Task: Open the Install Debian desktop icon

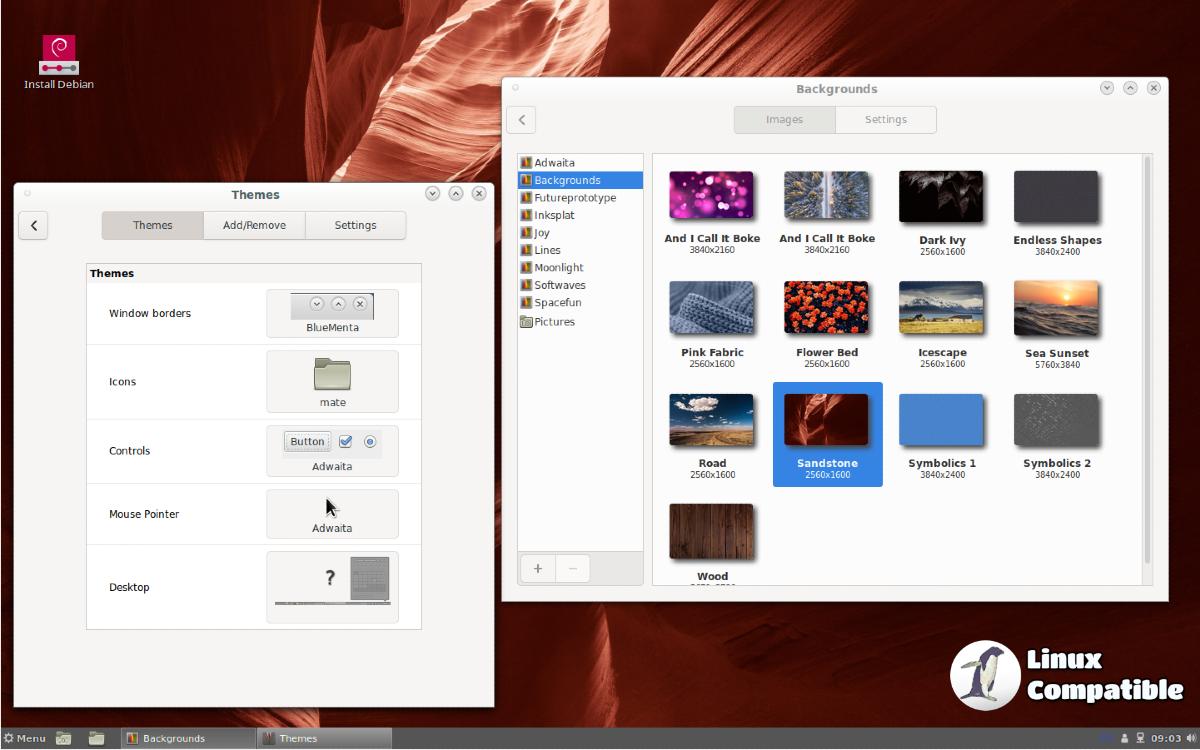Action: coord(59,58)
